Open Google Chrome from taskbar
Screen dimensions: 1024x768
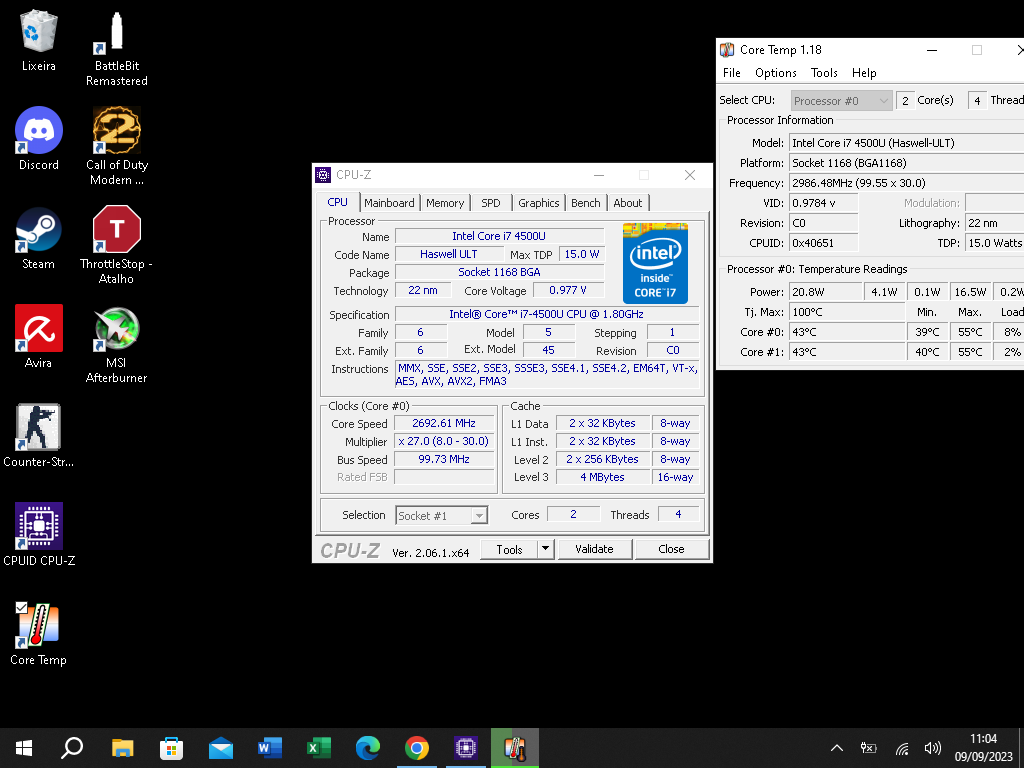[417, 748]
